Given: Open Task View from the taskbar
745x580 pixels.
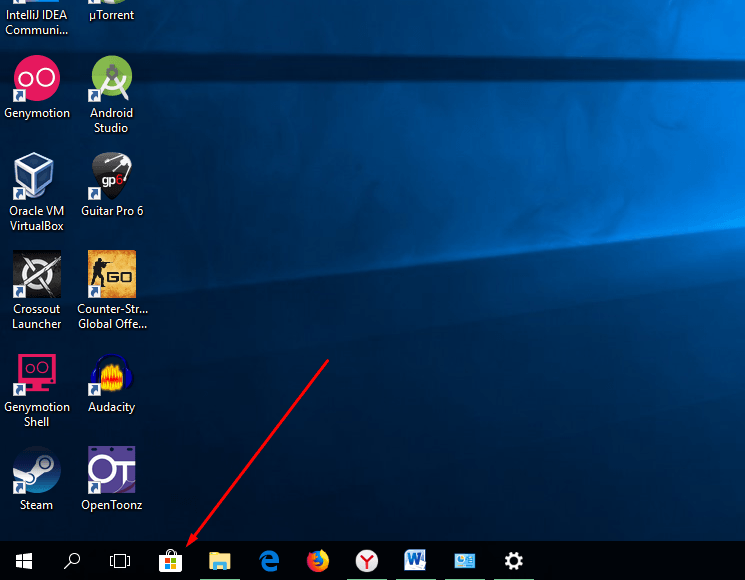Looking at the screenshot, I should pyautogui.click(x=120, y=561).
